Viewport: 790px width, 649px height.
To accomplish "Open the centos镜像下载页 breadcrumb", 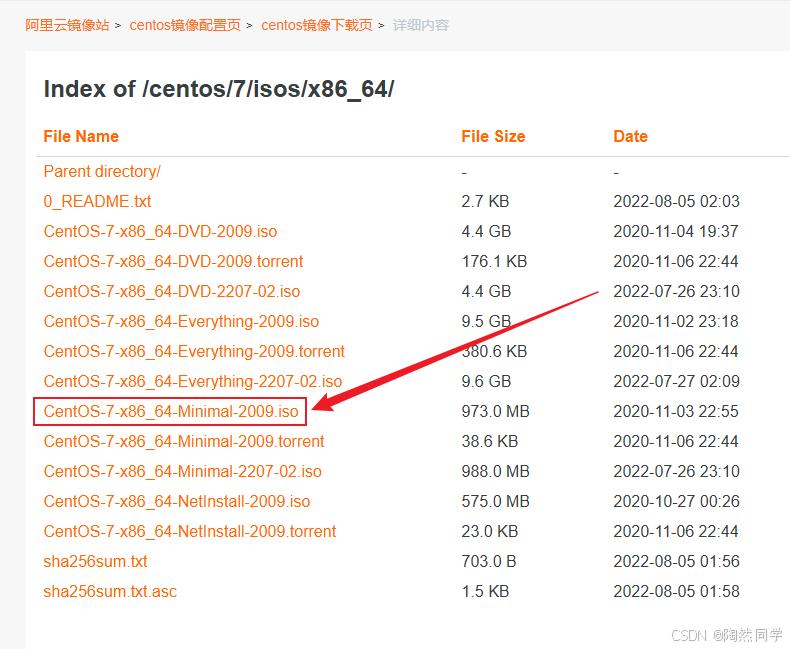I will (x=317, y=25).
